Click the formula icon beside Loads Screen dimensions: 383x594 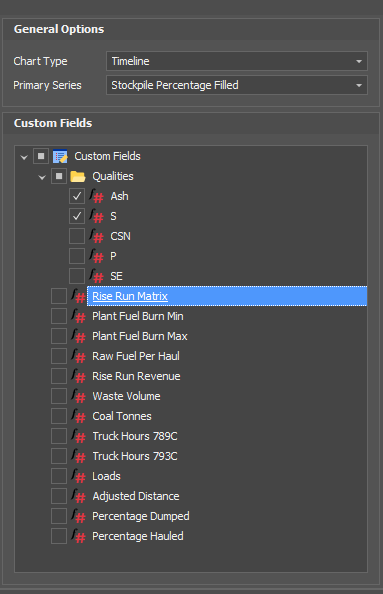(x=78, y=476)
